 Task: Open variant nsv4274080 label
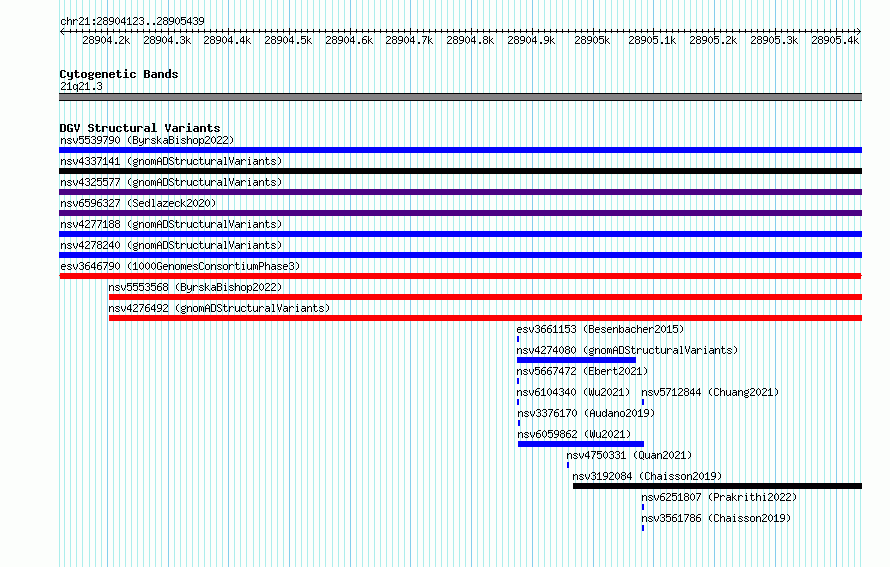(x=627, y=350)
